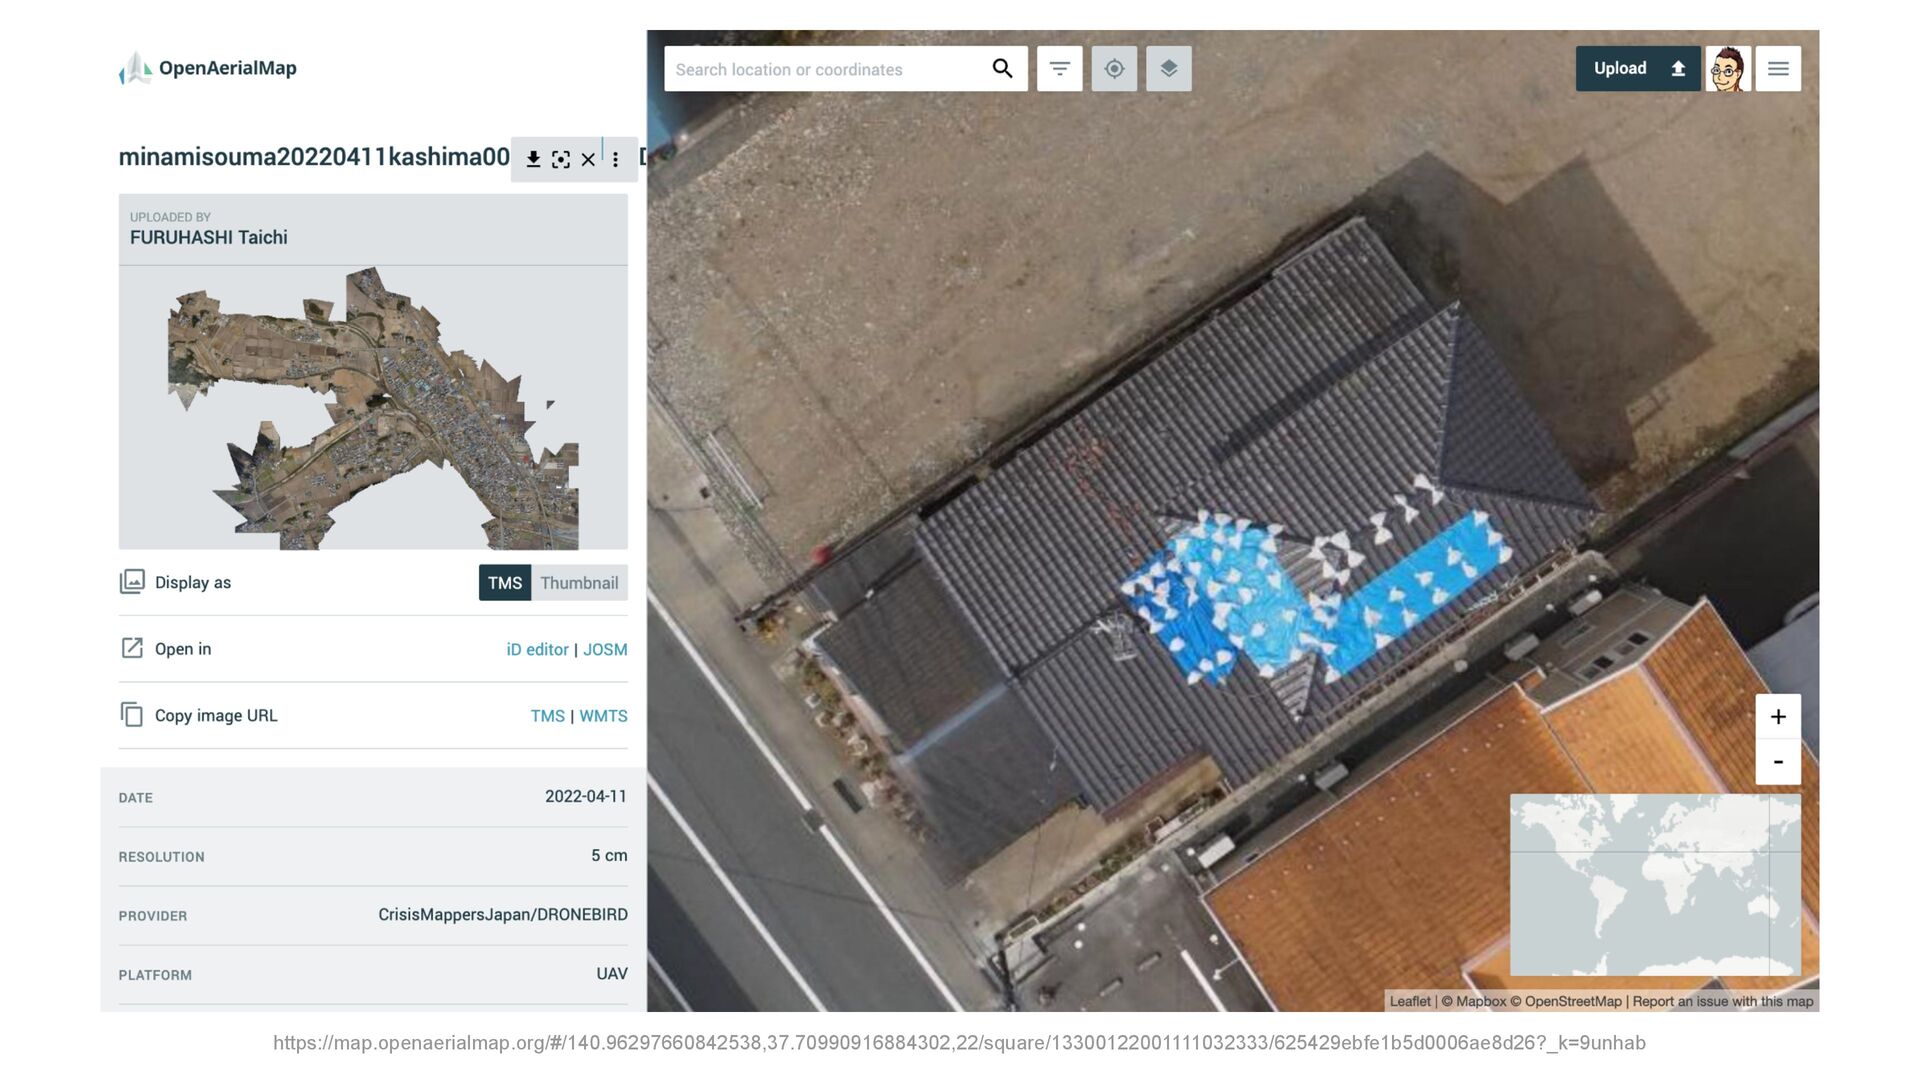Image resolution: width=1920 pixels, height=1080 pixels.
Task: Switch display to Thumbnail
Action: 579,583
